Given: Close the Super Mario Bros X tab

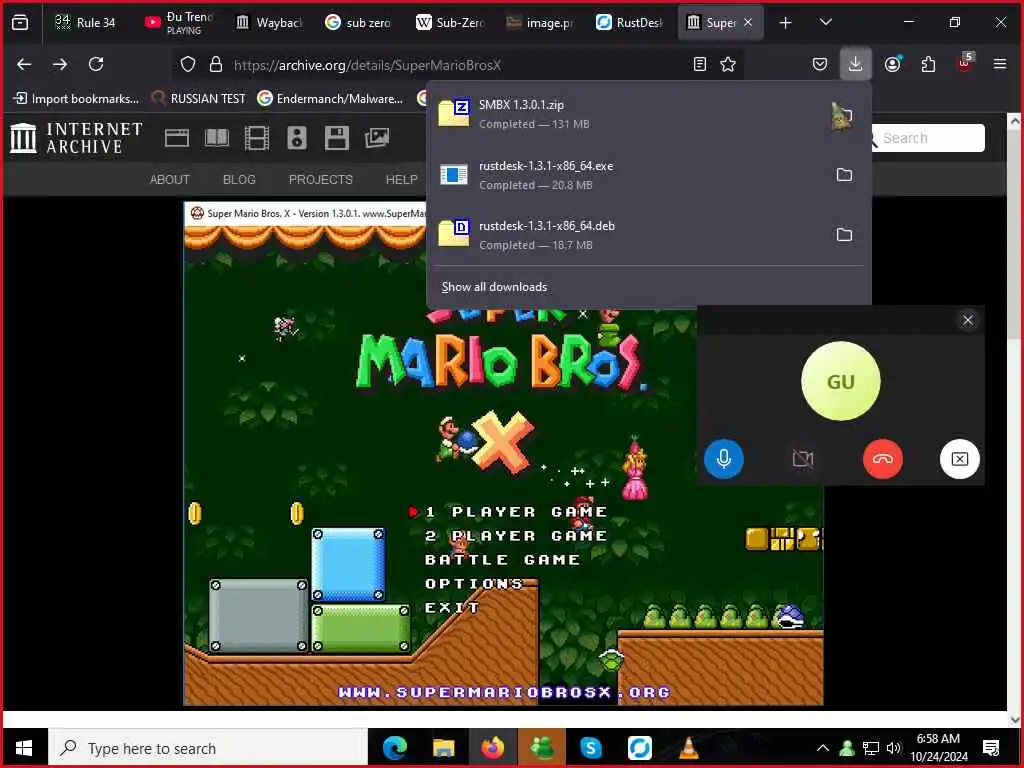Looking at the screenshot, I should pyautogui.click(x=748, y=22).
